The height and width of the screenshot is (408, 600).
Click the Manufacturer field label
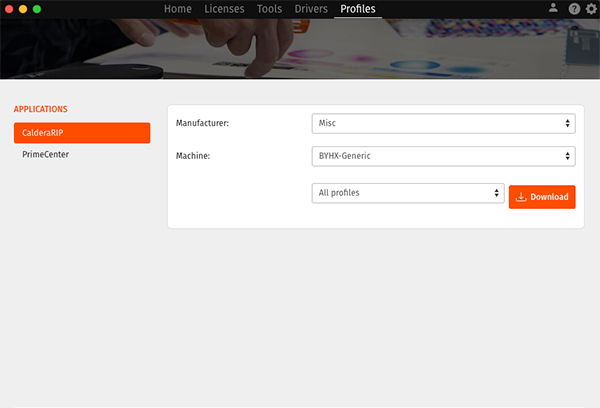203,123
